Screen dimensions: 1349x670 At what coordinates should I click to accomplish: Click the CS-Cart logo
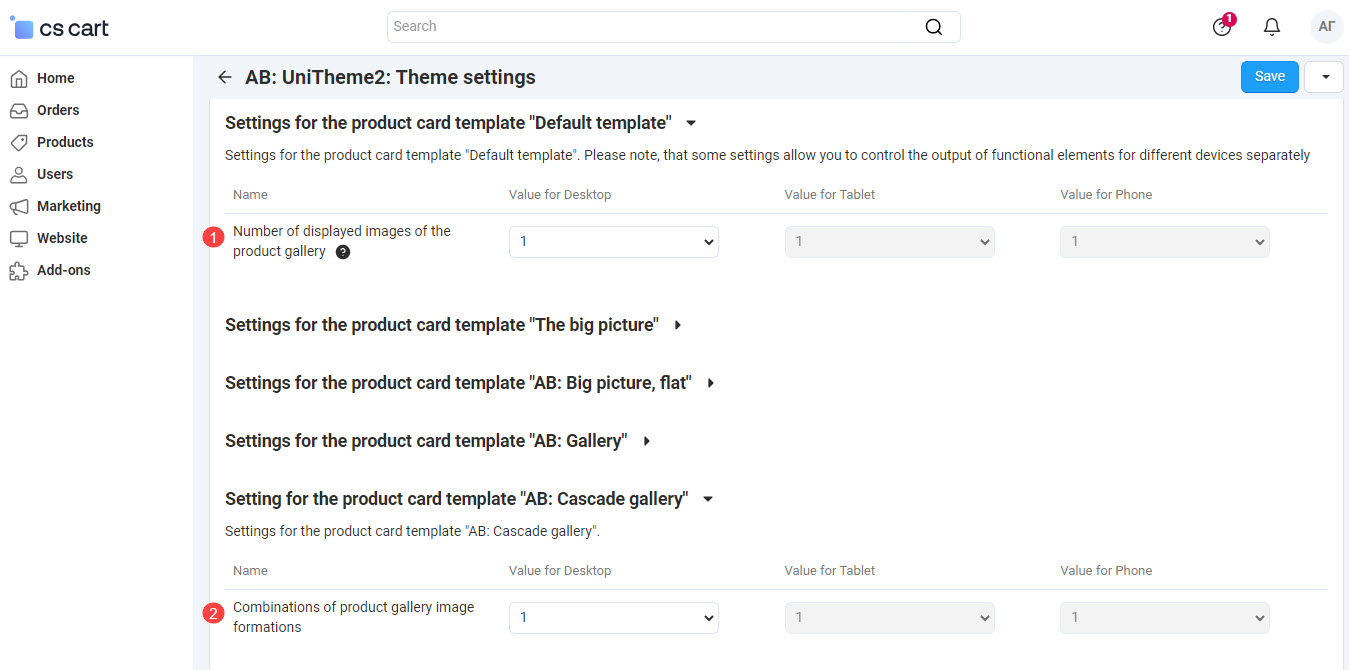(x=60, y=28)
